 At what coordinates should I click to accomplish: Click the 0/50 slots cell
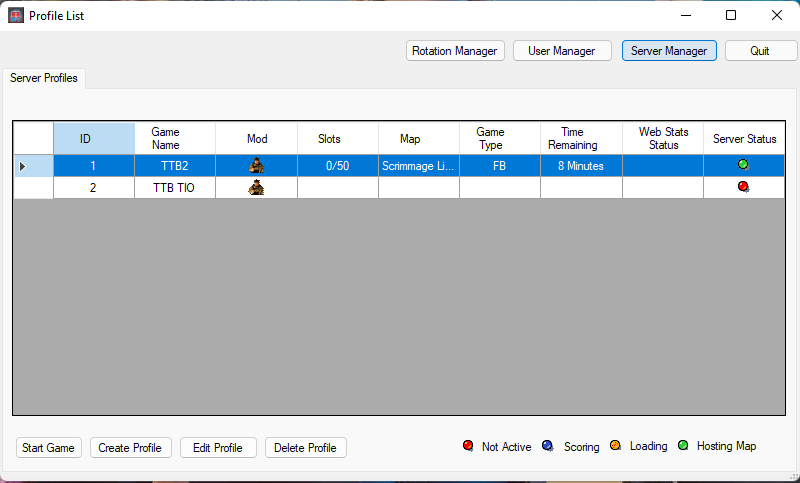coord(338,166)
